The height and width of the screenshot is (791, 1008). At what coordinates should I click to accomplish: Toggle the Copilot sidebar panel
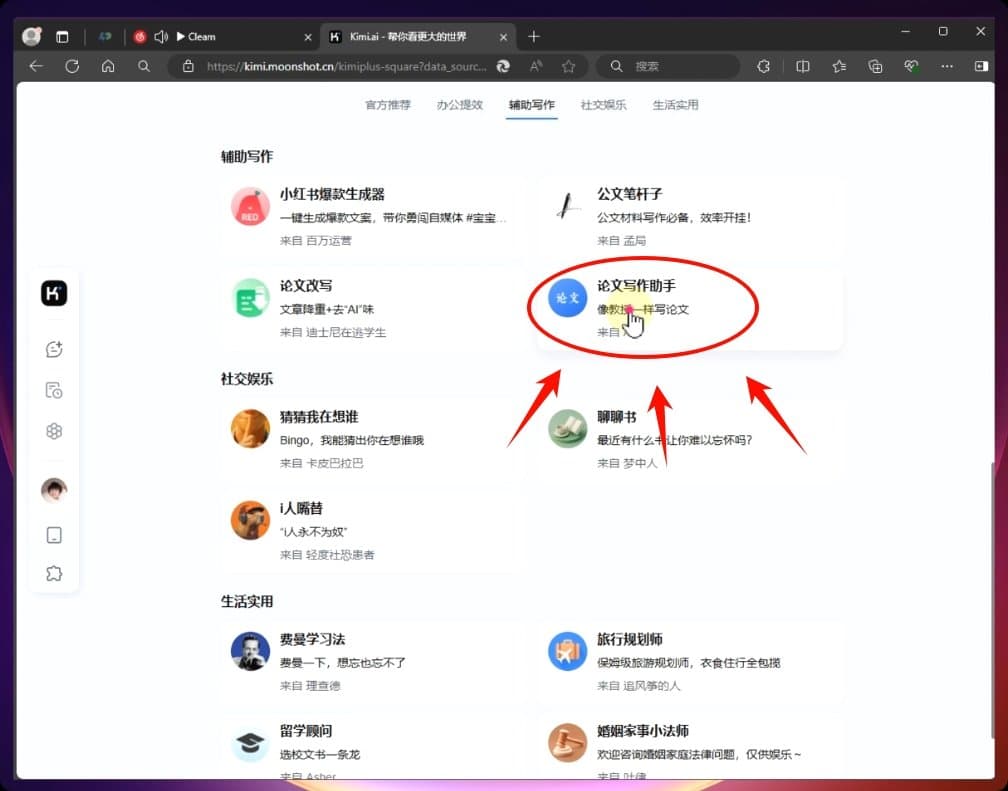click(981, 66)
